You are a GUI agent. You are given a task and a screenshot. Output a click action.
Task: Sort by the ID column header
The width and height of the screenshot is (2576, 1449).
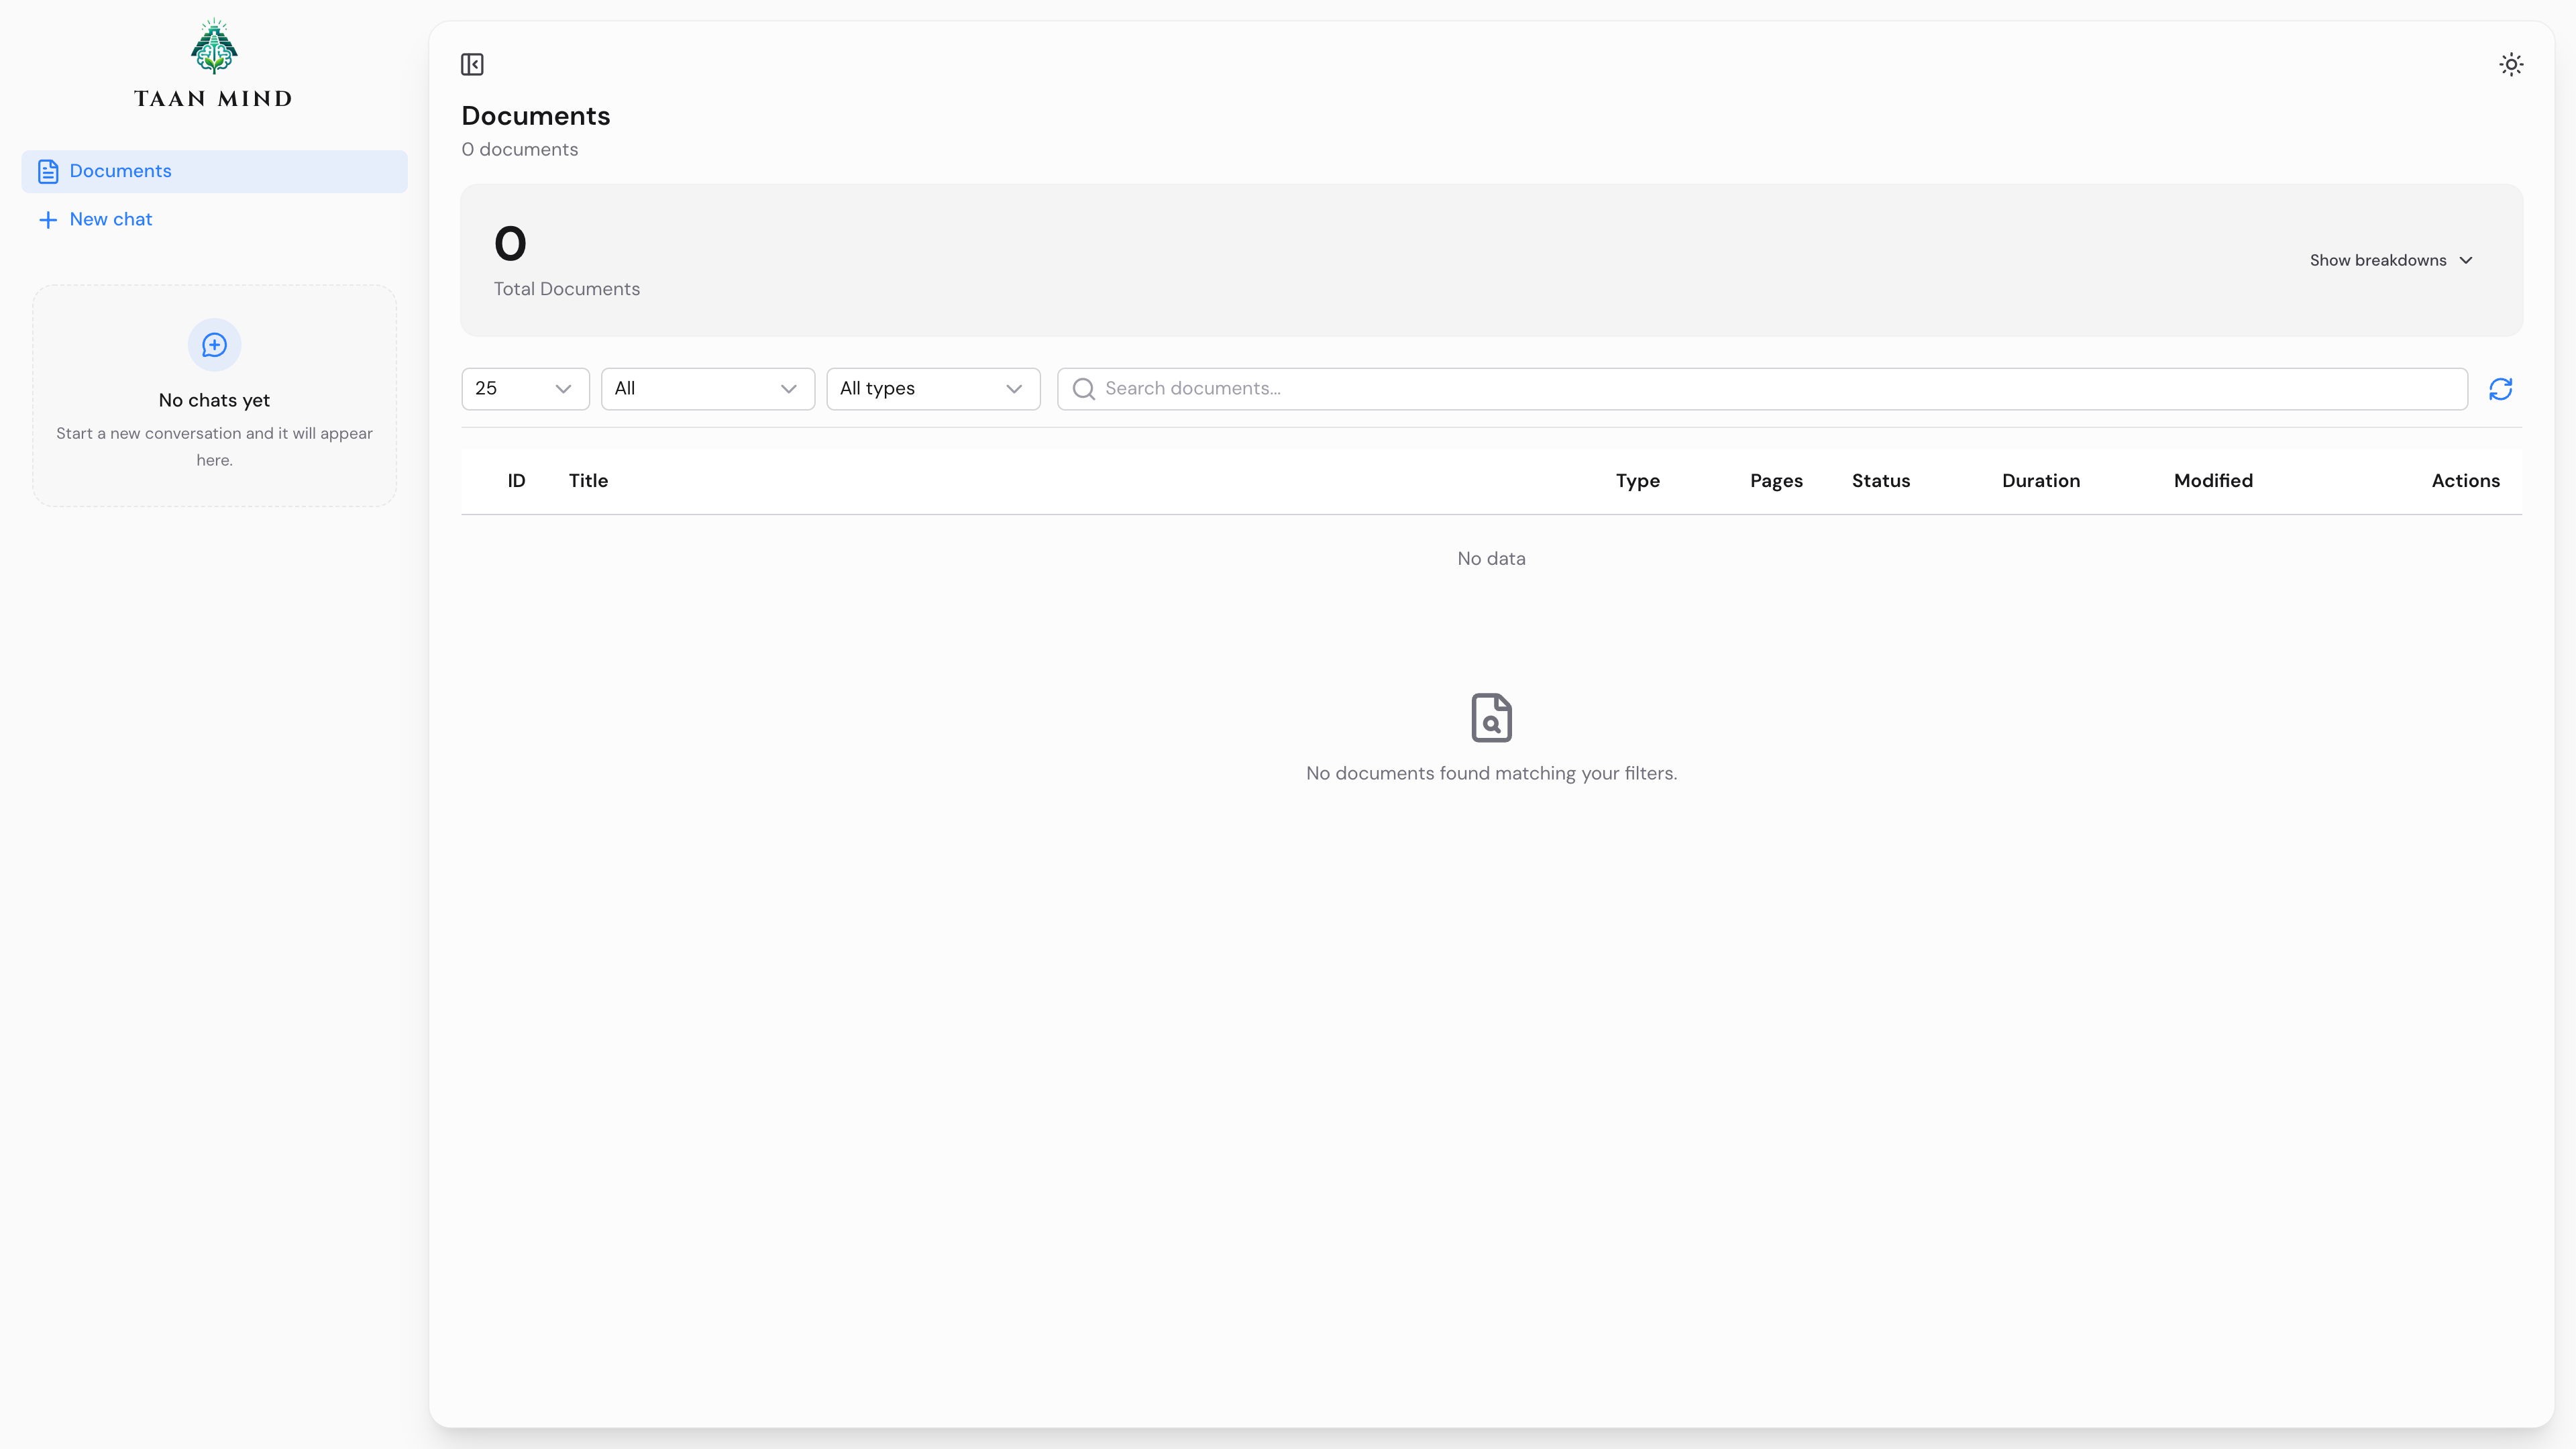pyautogui.click(x=517, y=481)
